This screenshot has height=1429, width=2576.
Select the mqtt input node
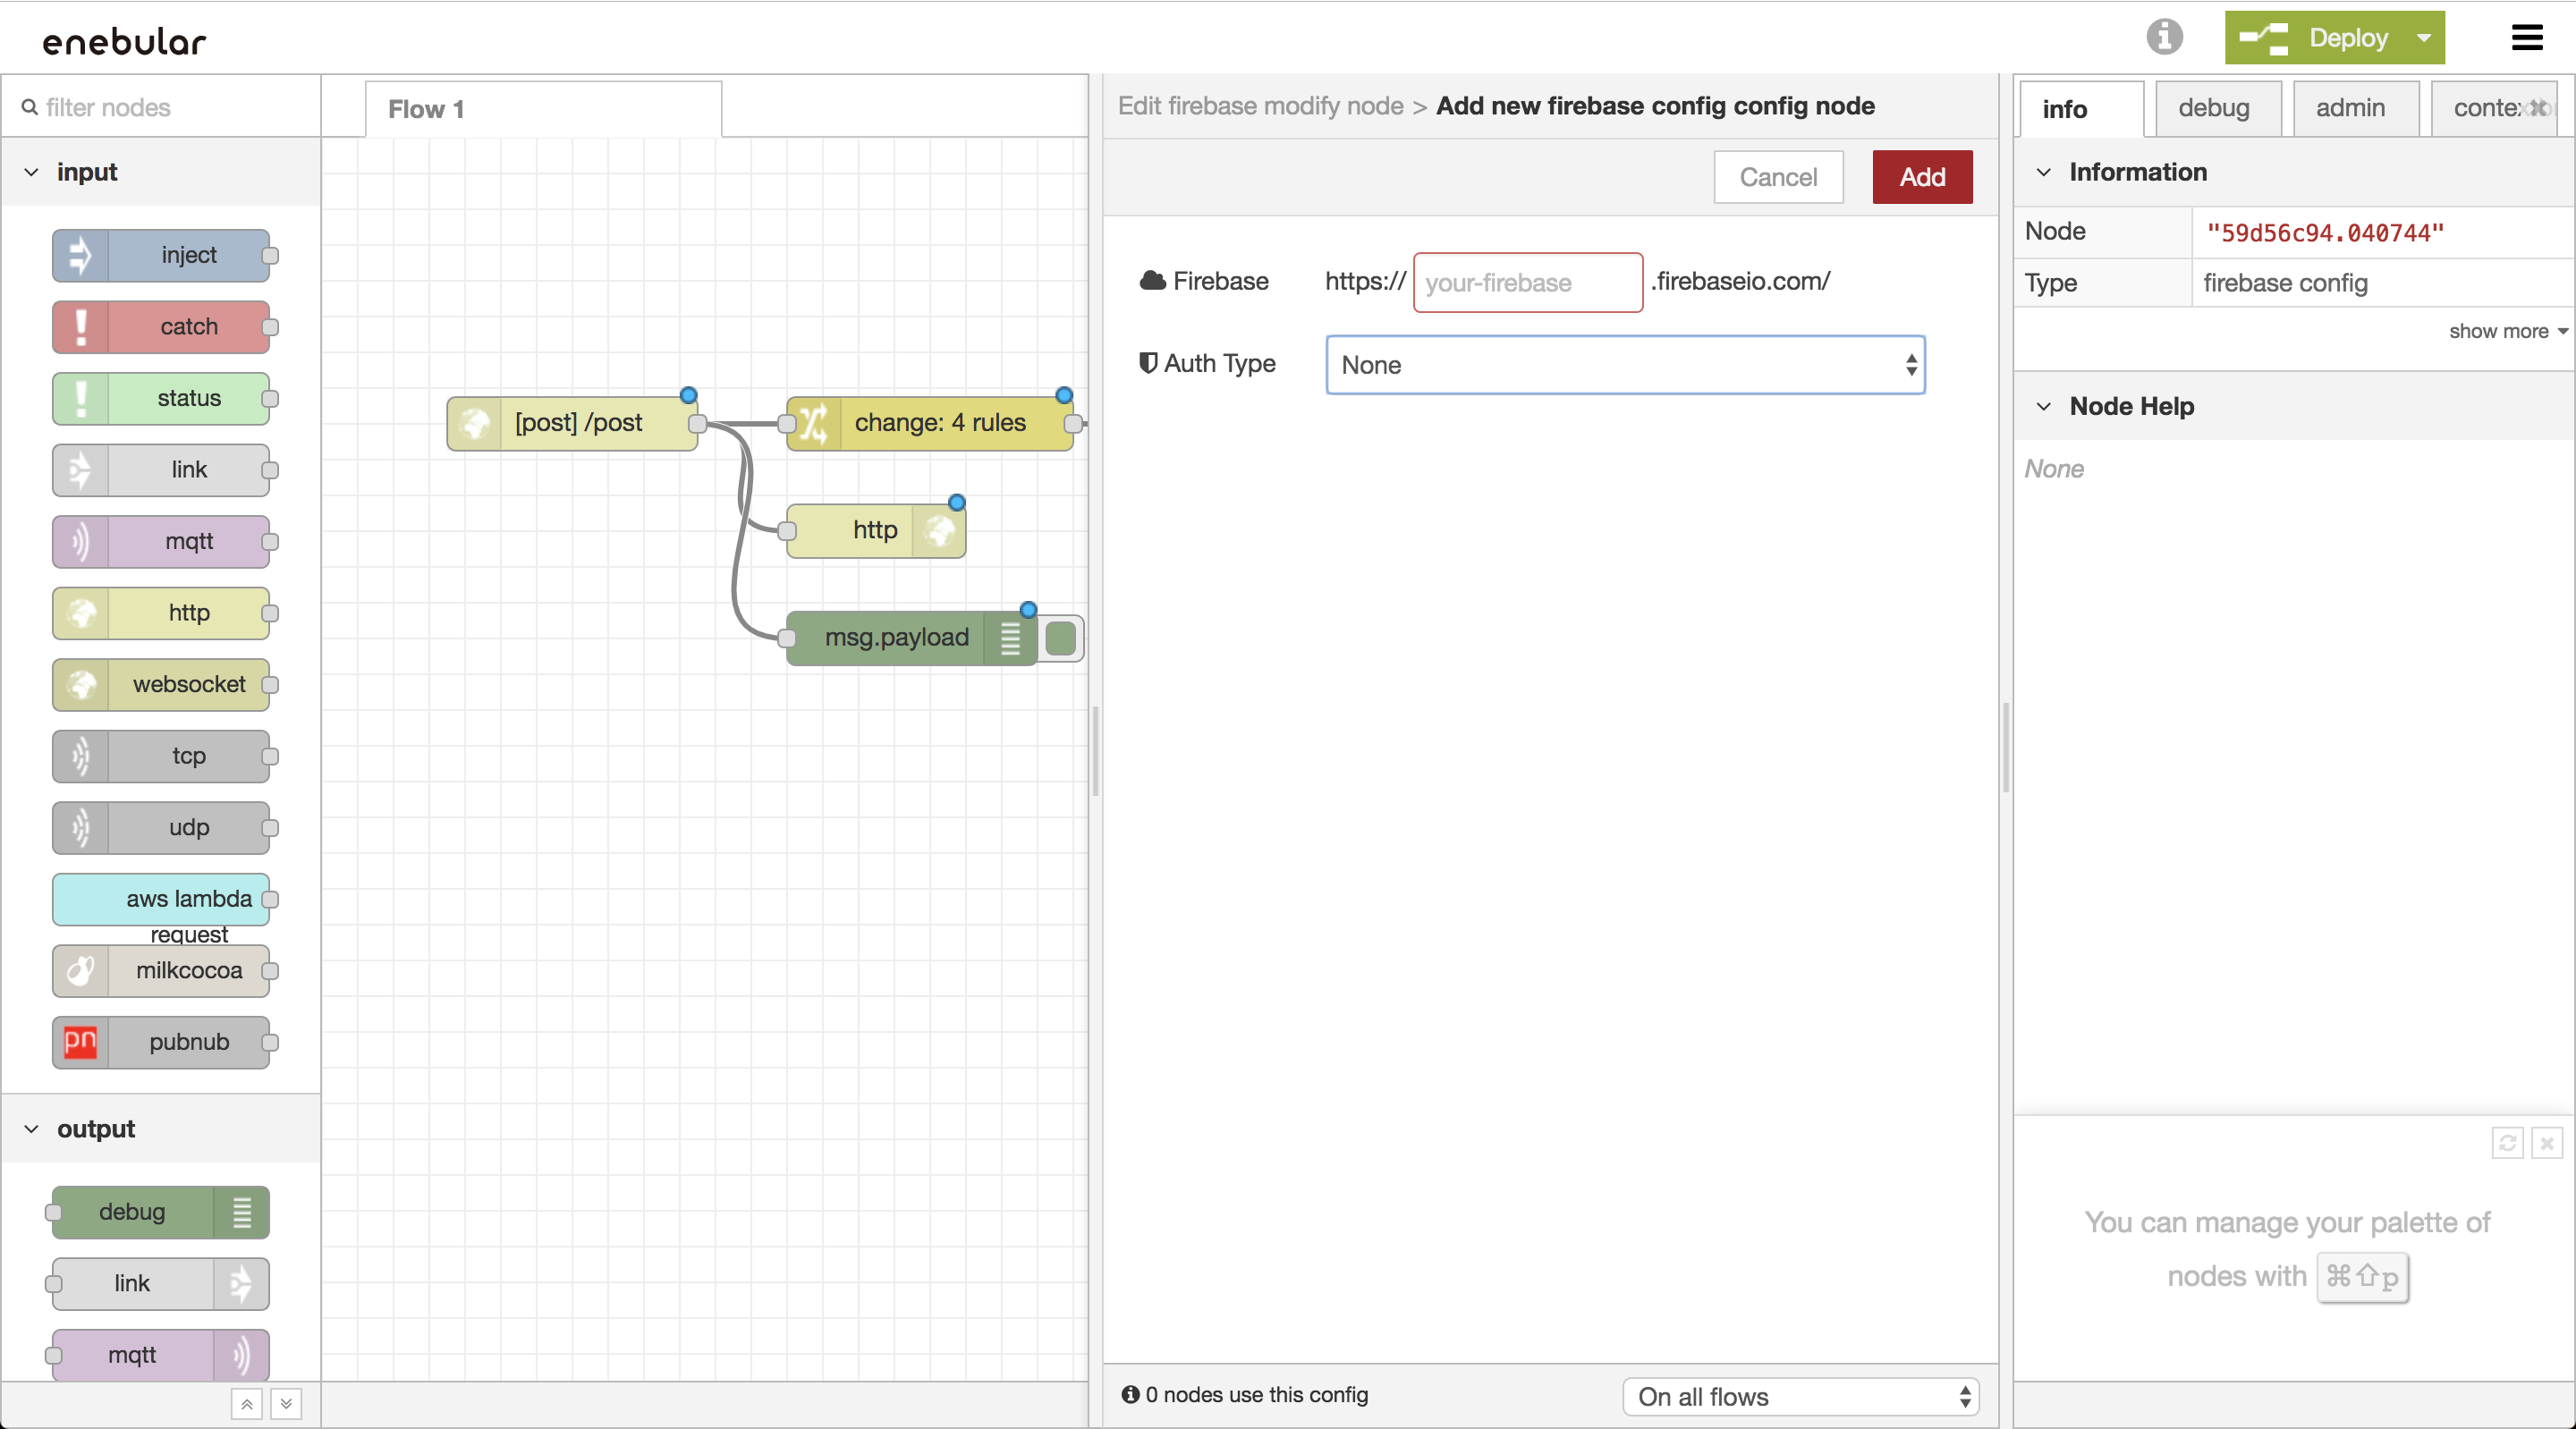coord(161,541)
